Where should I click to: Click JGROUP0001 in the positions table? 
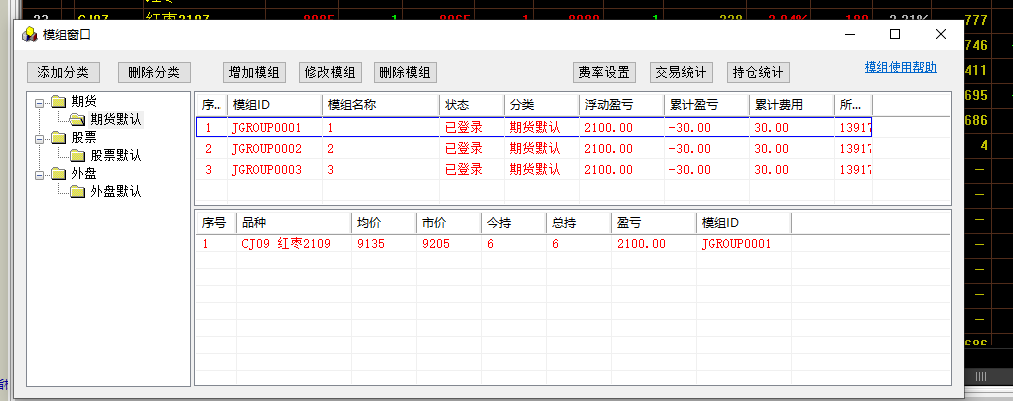(736, 243)
